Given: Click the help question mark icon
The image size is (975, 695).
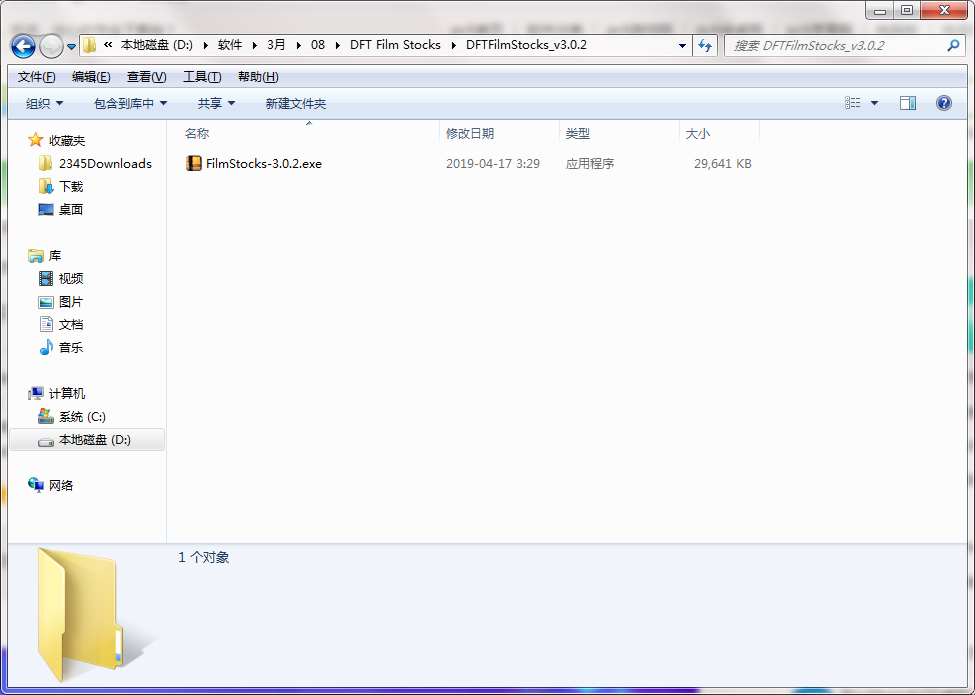Looking at the screenshot, I should coord(943,103).
